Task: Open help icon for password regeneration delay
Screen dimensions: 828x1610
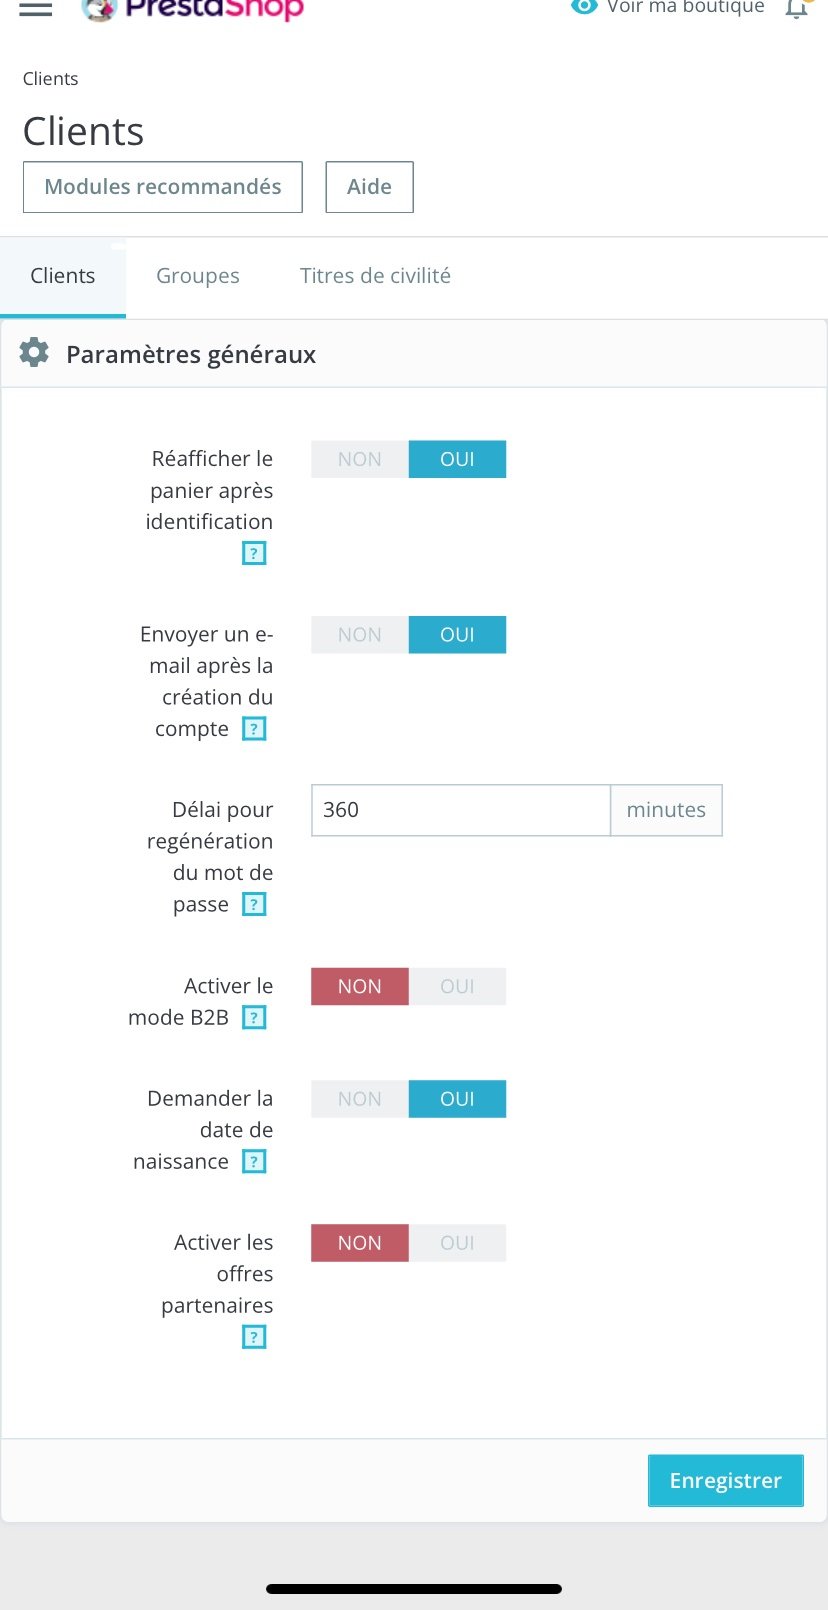Action: pos(254,905)
